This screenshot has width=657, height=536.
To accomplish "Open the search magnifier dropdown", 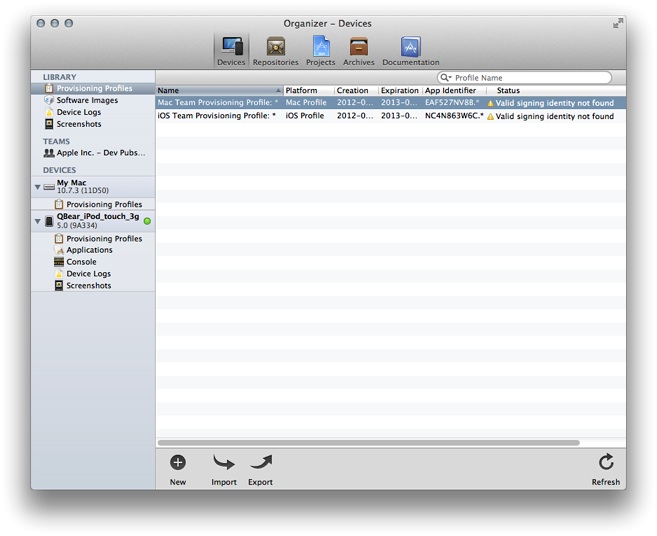I will point(446,78).
